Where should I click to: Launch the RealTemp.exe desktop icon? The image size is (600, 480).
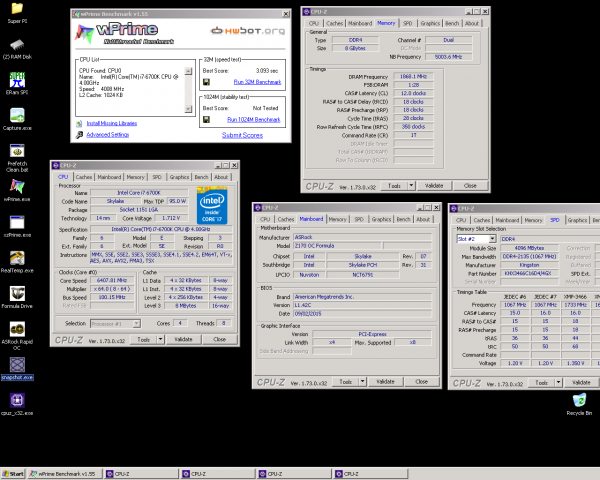pos(17,258)
